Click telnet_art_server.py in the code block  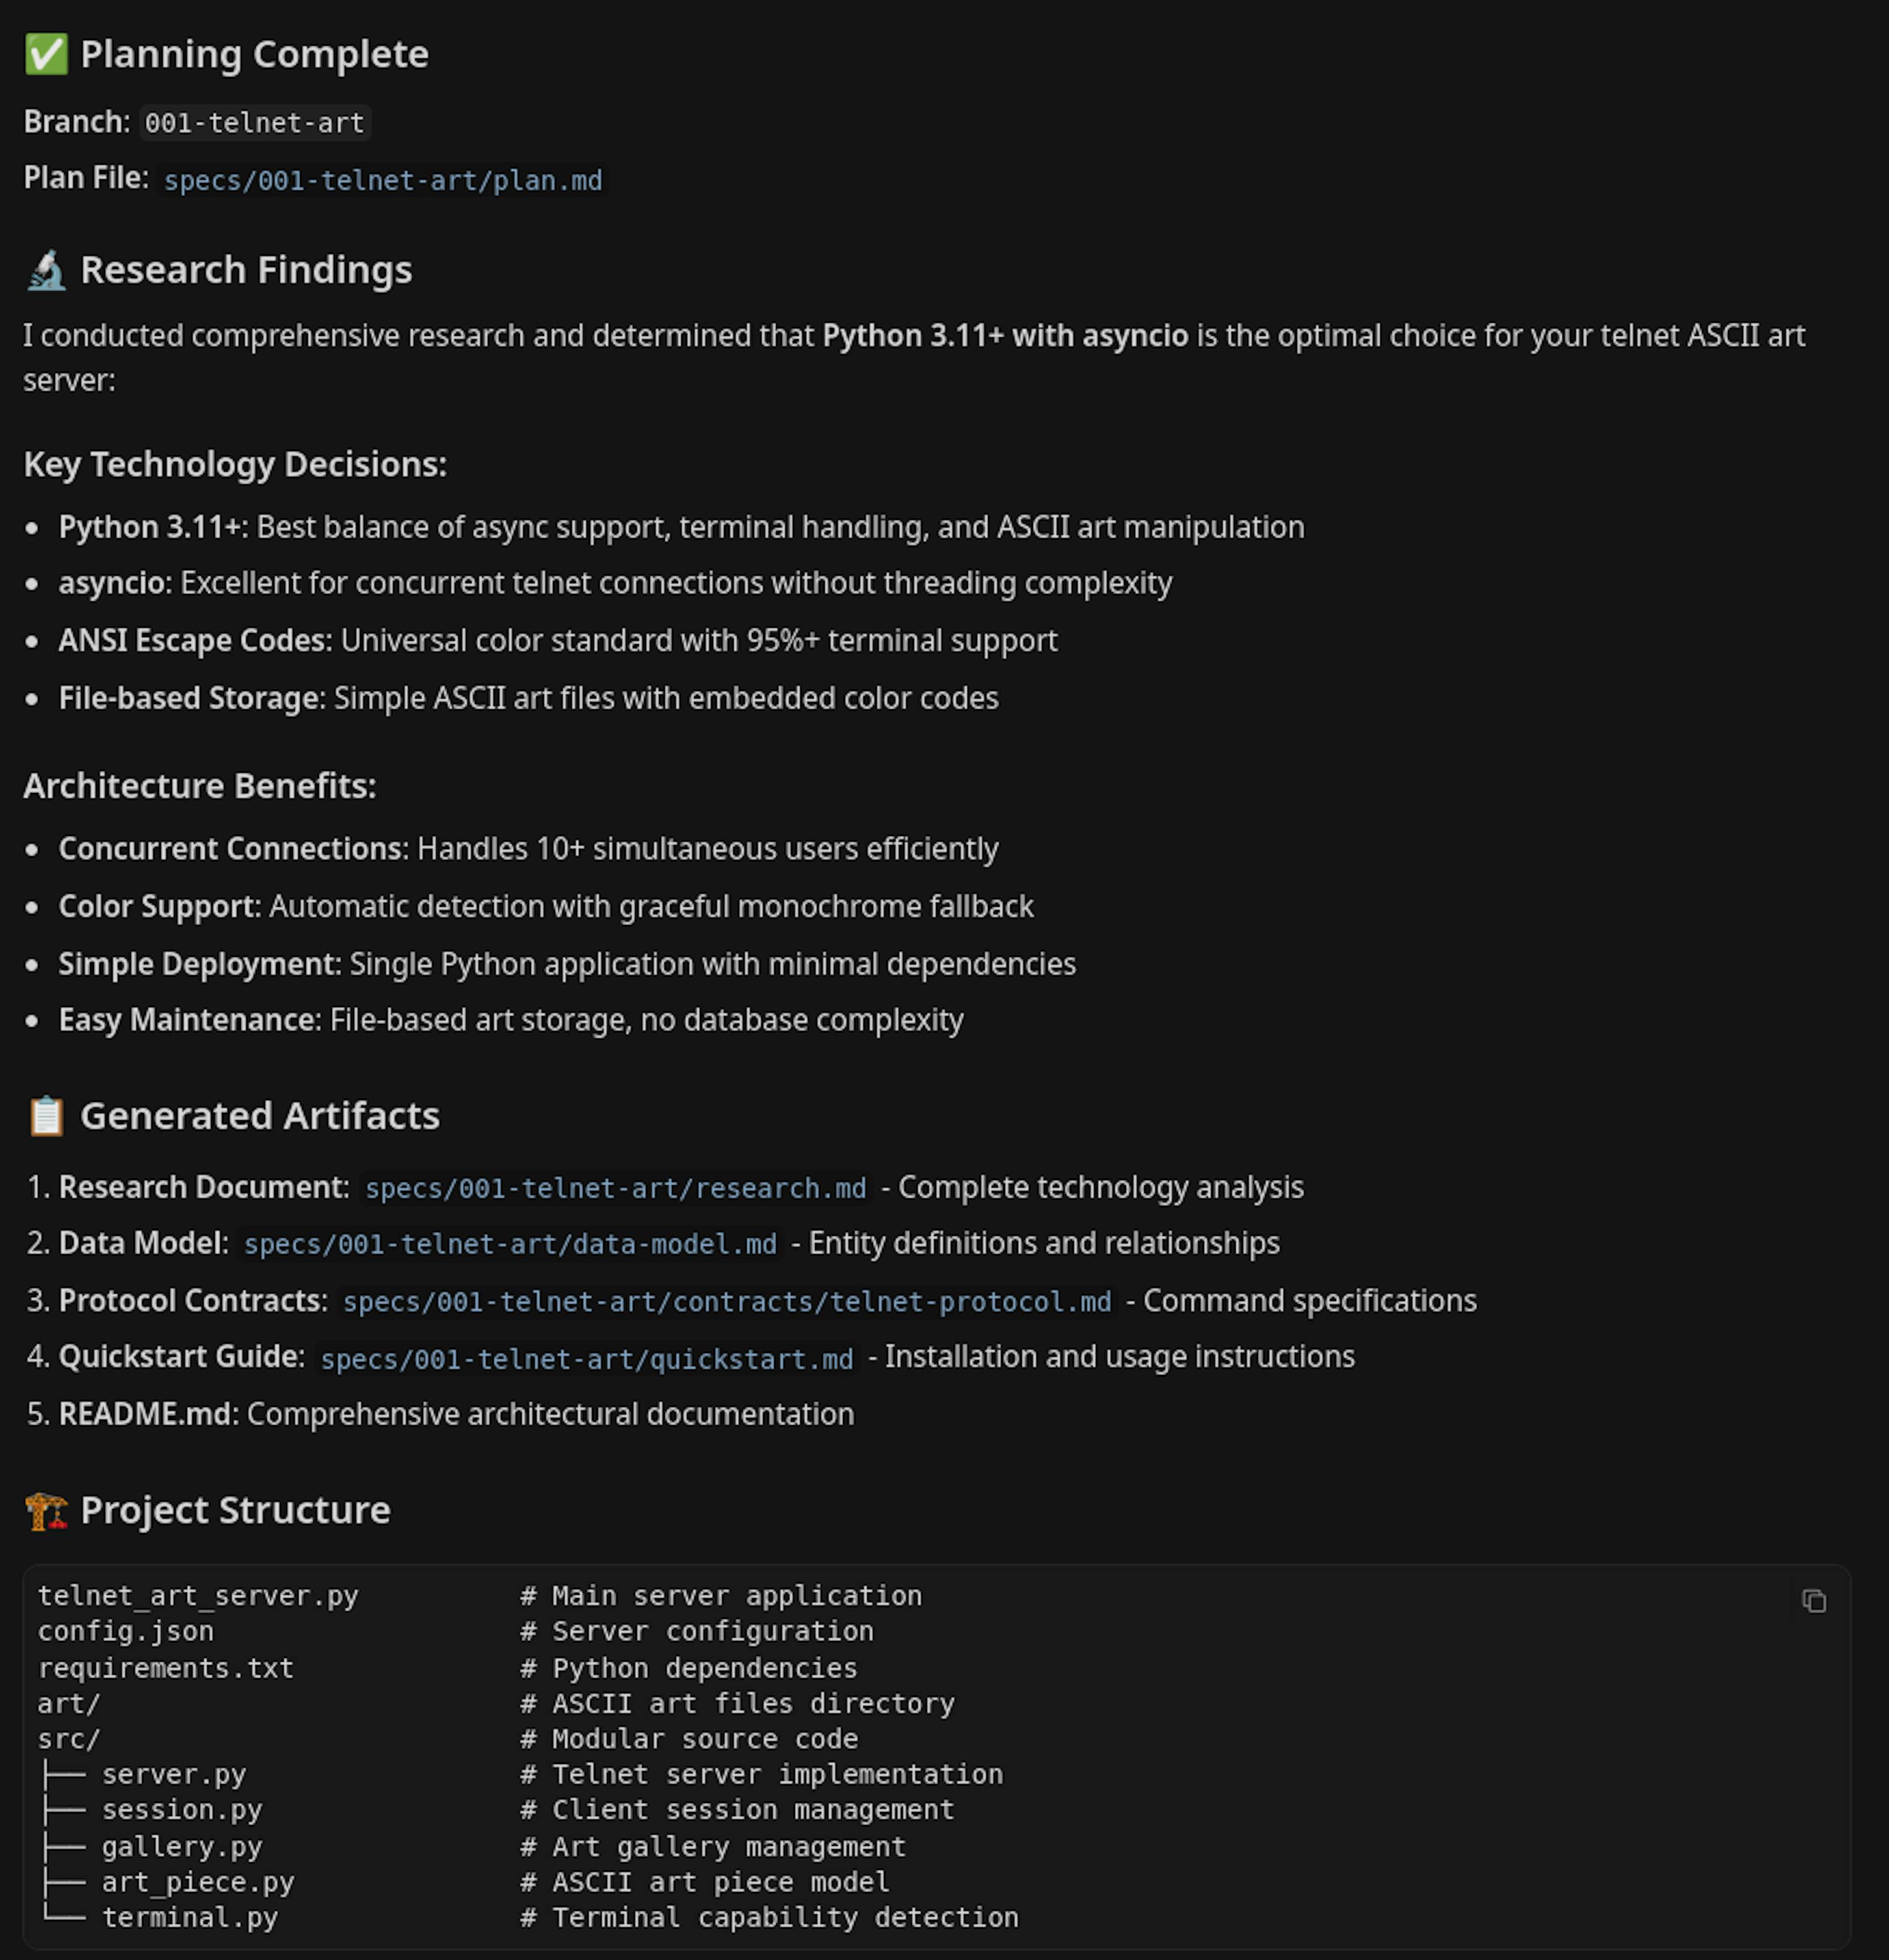198,1596
